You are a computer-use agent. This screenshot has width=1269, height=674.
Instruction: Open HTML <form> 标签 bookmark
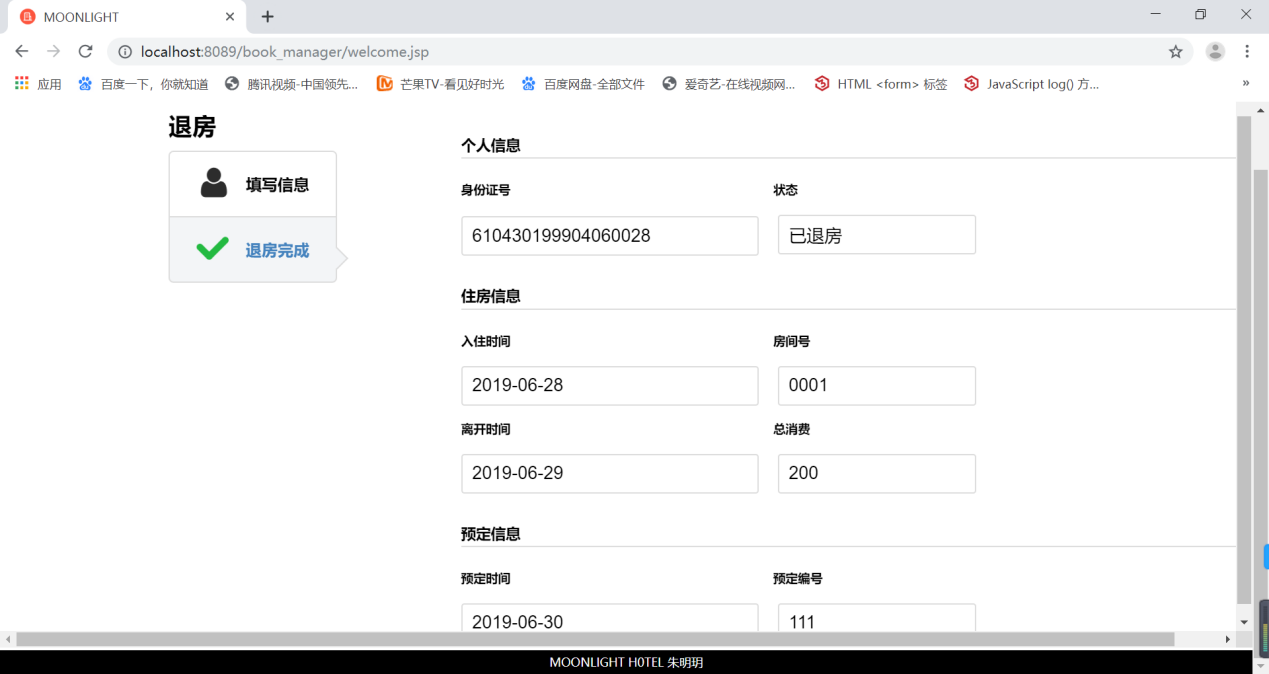coord(880,84)
